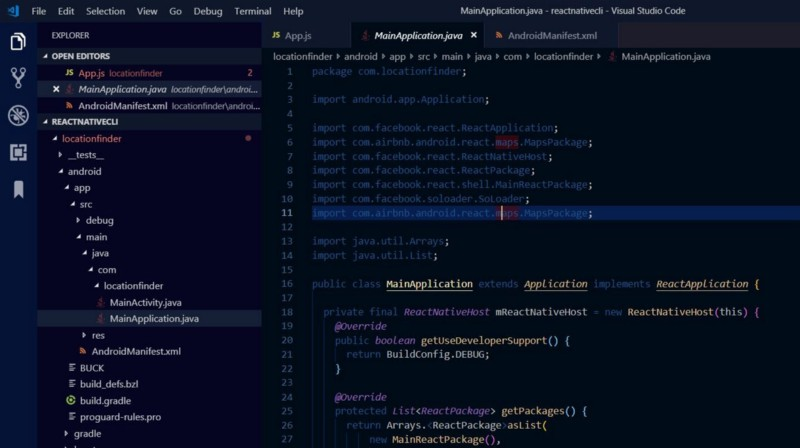800x448 pixels.
Task: Open the Explorer view in activity bar
Action: pos(18,42)
